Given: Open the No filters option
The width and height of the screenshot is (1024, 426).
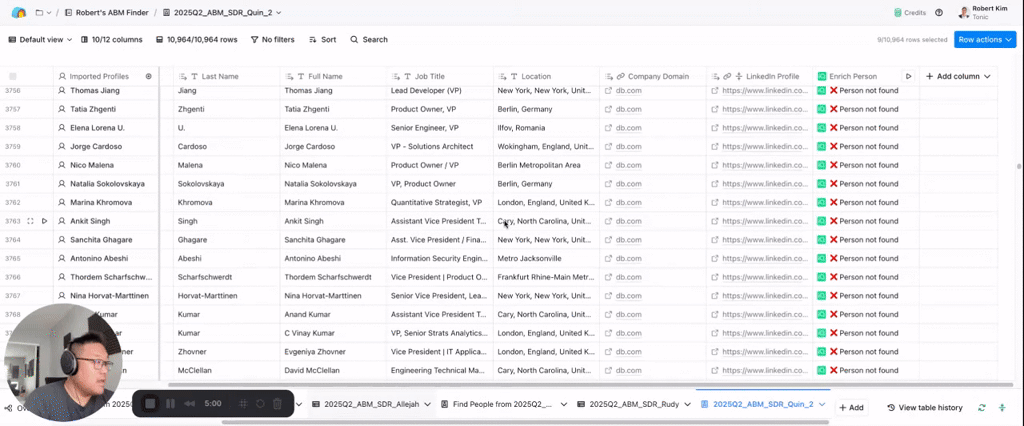Looking at the screenshot, I should tap(271, 40).
